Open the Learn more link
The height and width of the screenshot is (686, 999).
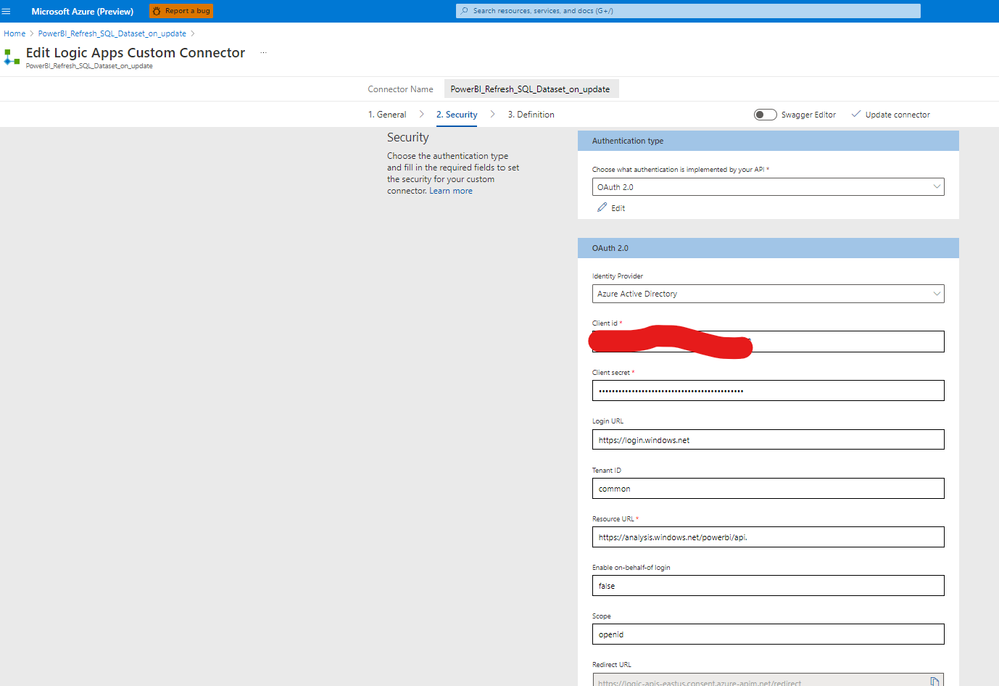click(451, 191)
